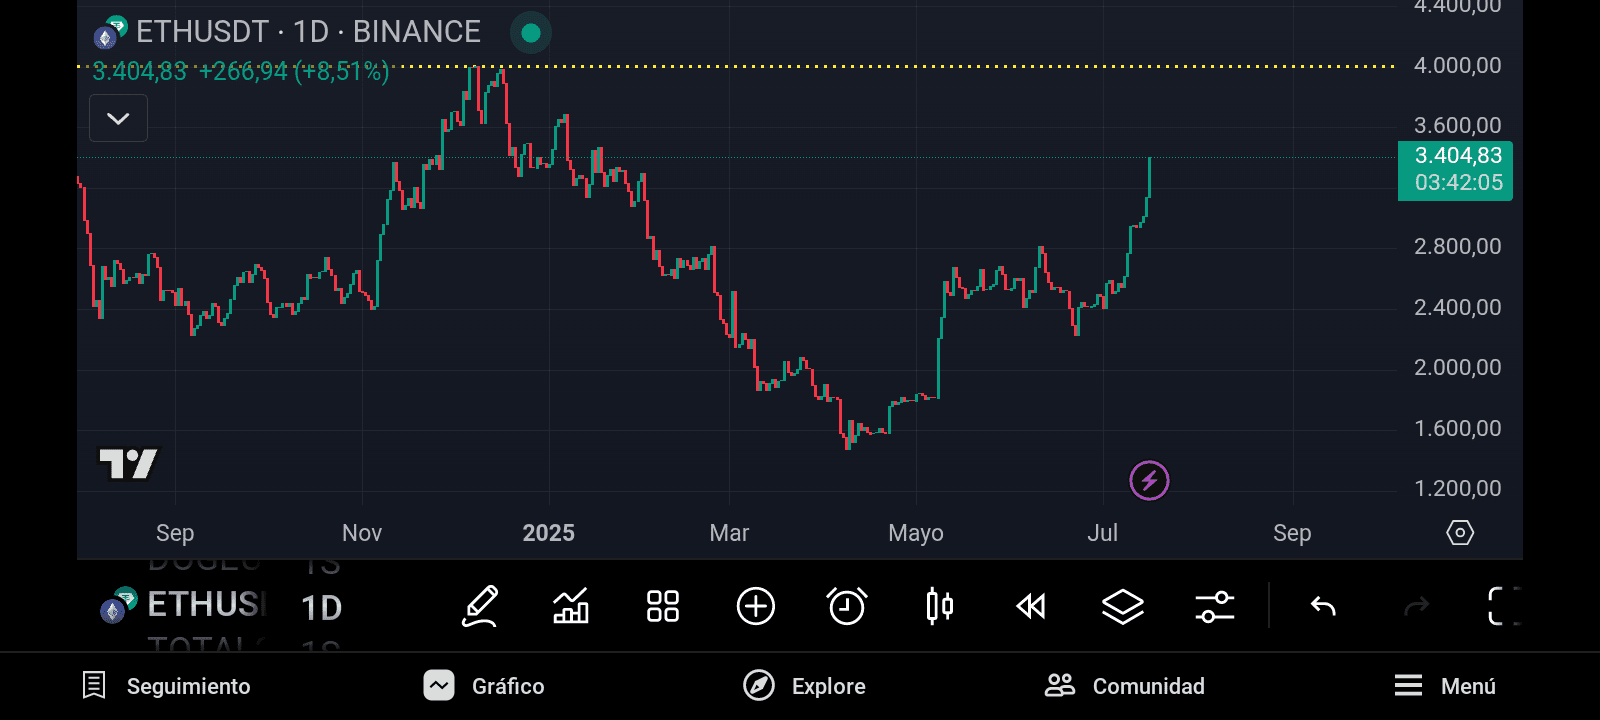
Task: Open the Menú tab
Action: [x=1445, y=686]
